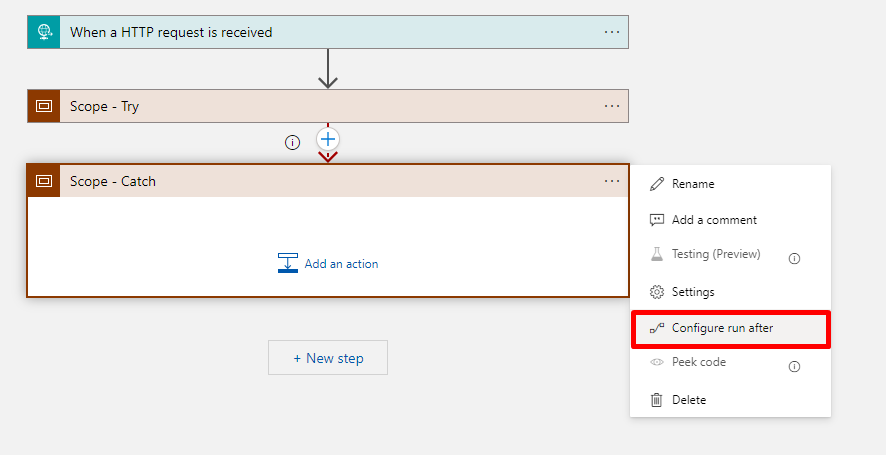Click the New step button
The height and width of the screenshot is (455, 886).
[x=328, y=358]
